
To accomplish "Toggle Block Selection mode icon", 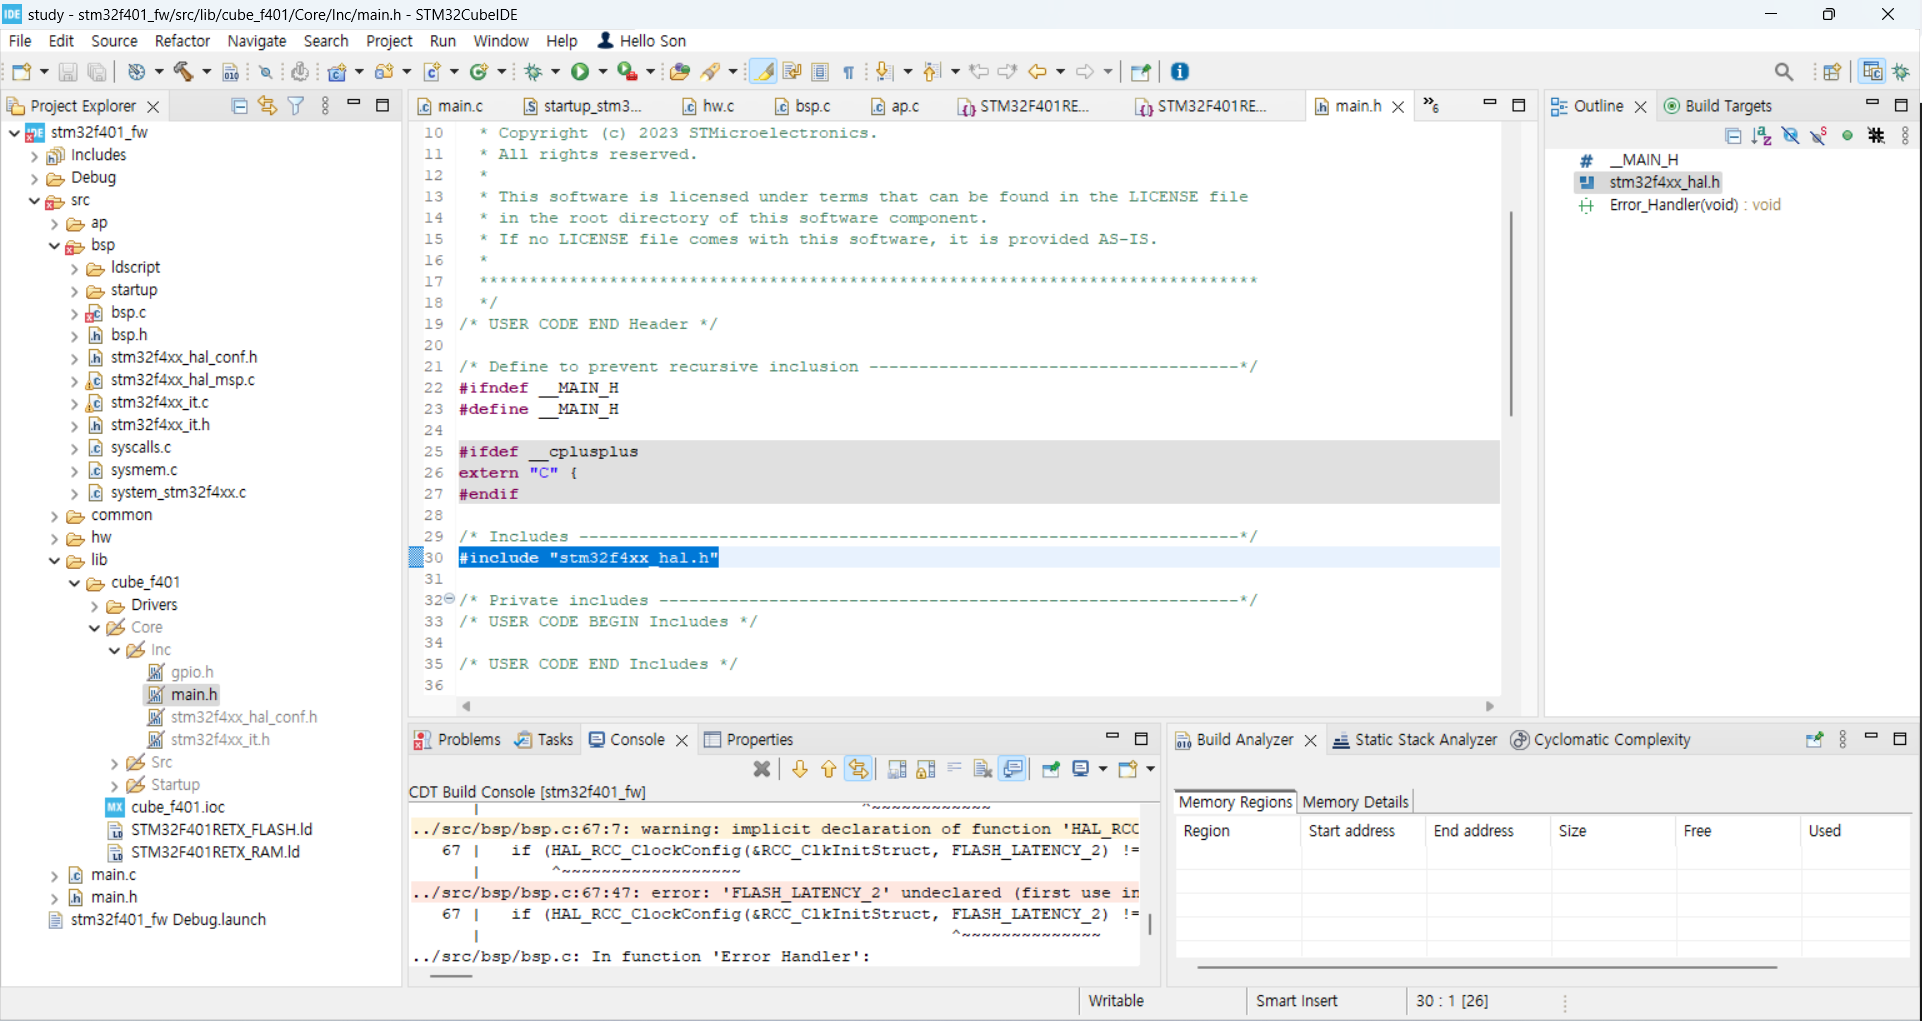I will (x=820, y=71).
